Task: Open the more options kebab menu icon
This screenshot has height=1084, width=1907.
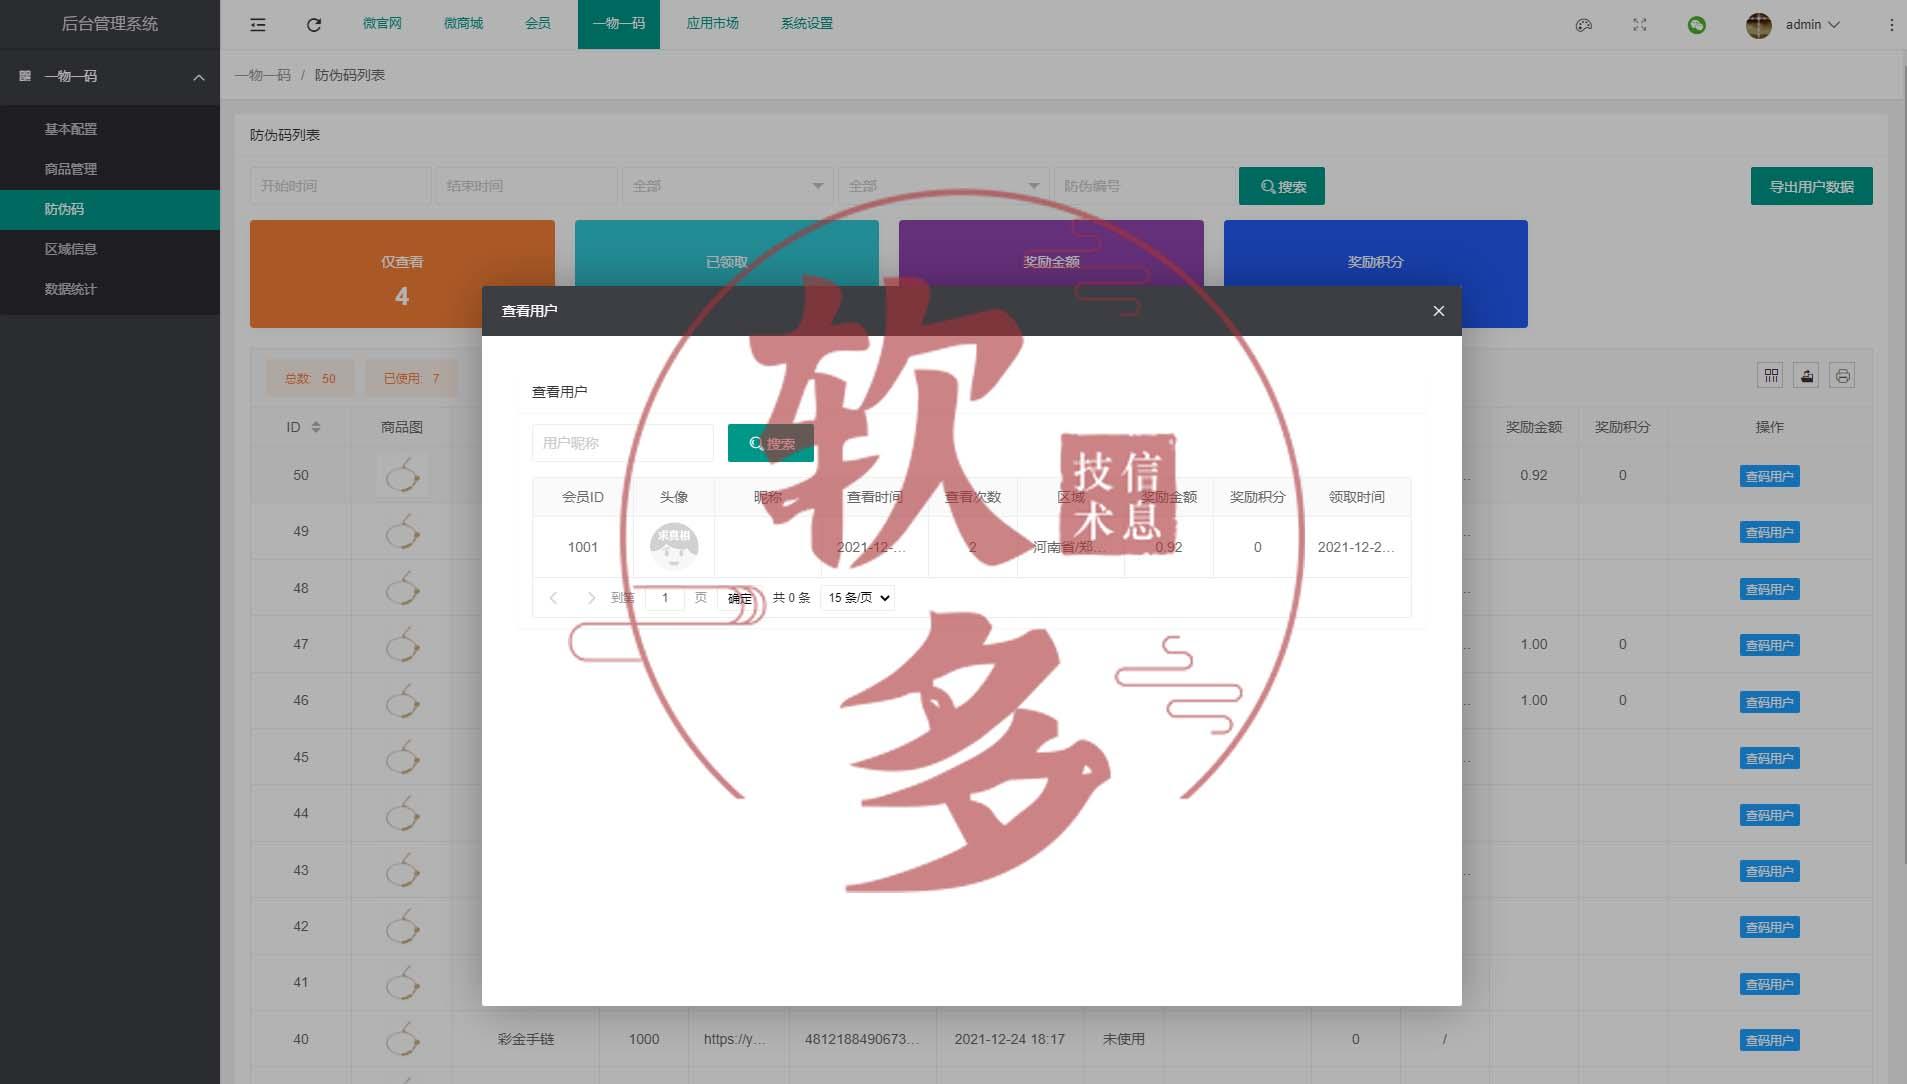Action: click(x=1889, y=24)
